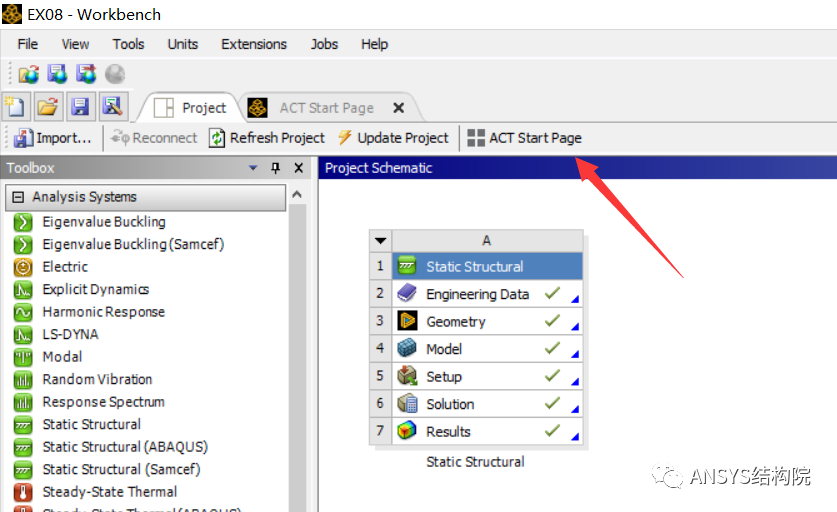This screenshot has height=512, width=837.
Task: Close the ACT Start Page tab
Action: click(x=398, y=108)
